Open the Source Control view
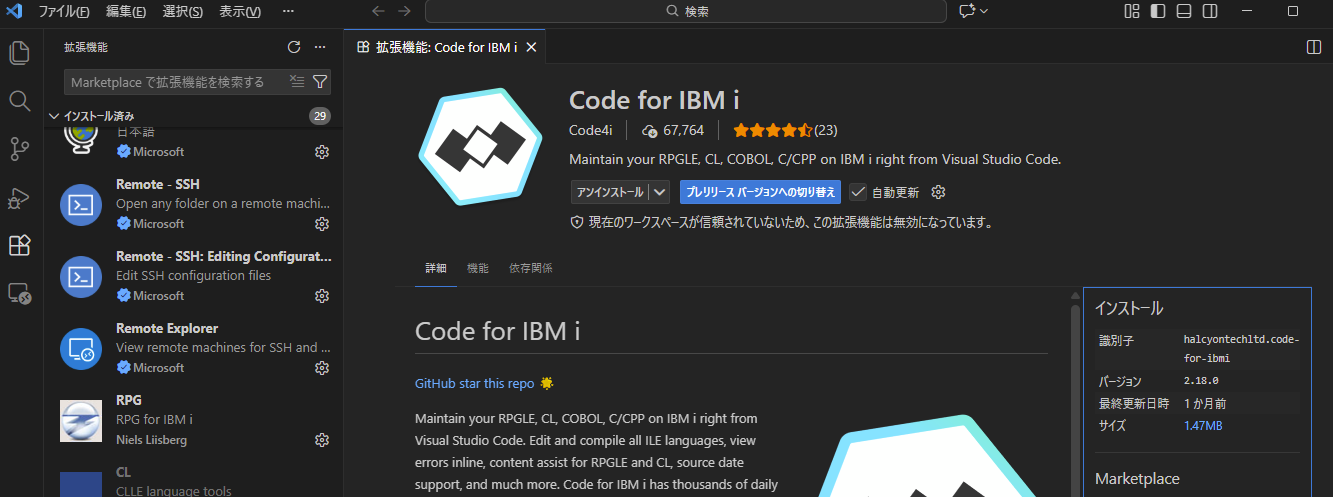Viewport: 1333px width, 497px height. coord(19,149)
